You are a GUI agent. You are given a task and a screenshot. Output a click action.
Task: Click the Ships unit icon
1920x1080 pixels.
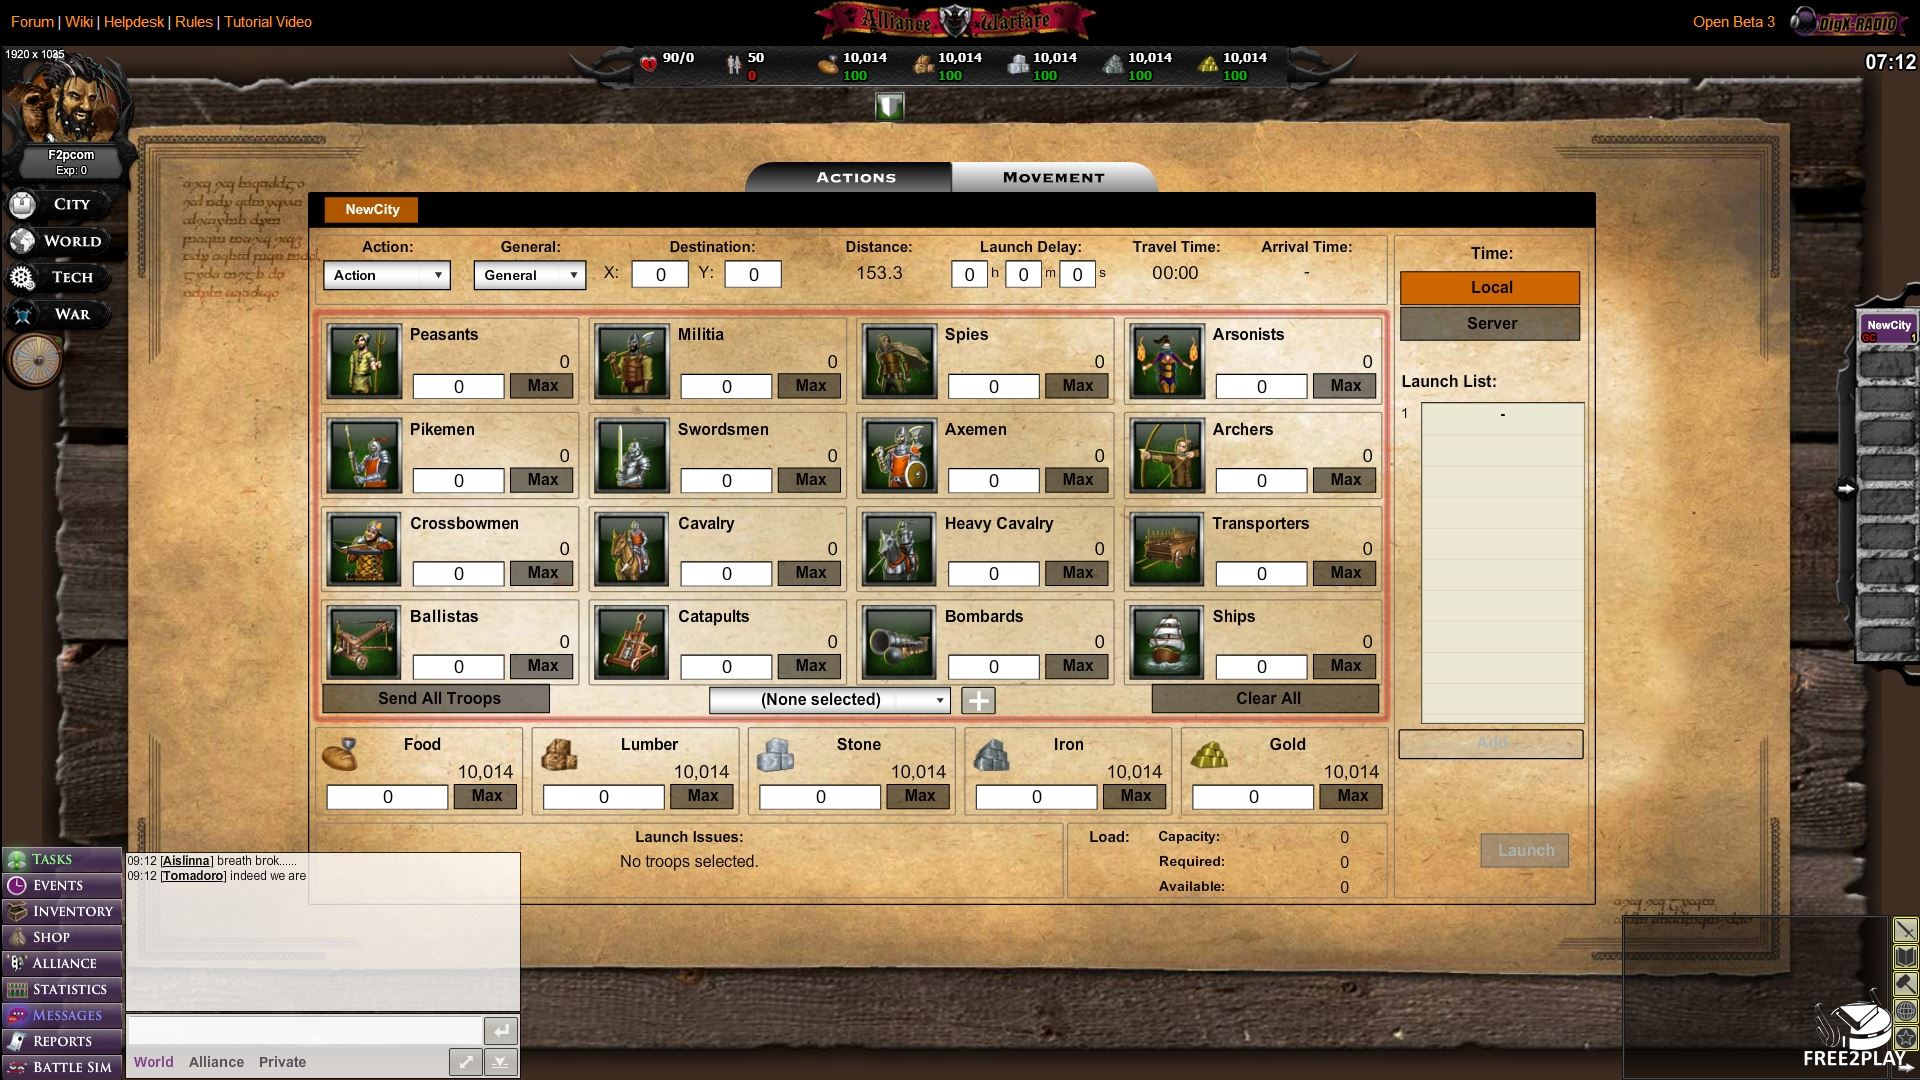tap(1167, 644)
